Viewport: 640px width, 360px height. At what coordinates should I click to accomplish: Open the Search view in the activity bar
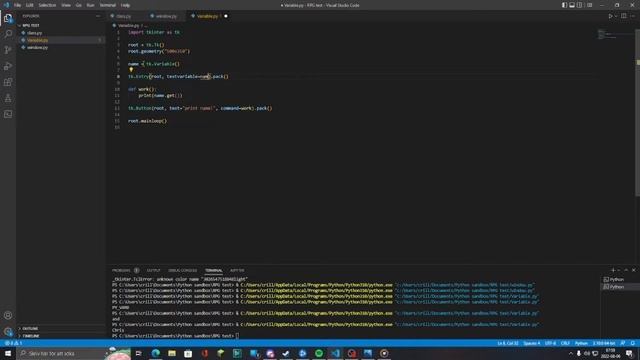pos(8,33)
